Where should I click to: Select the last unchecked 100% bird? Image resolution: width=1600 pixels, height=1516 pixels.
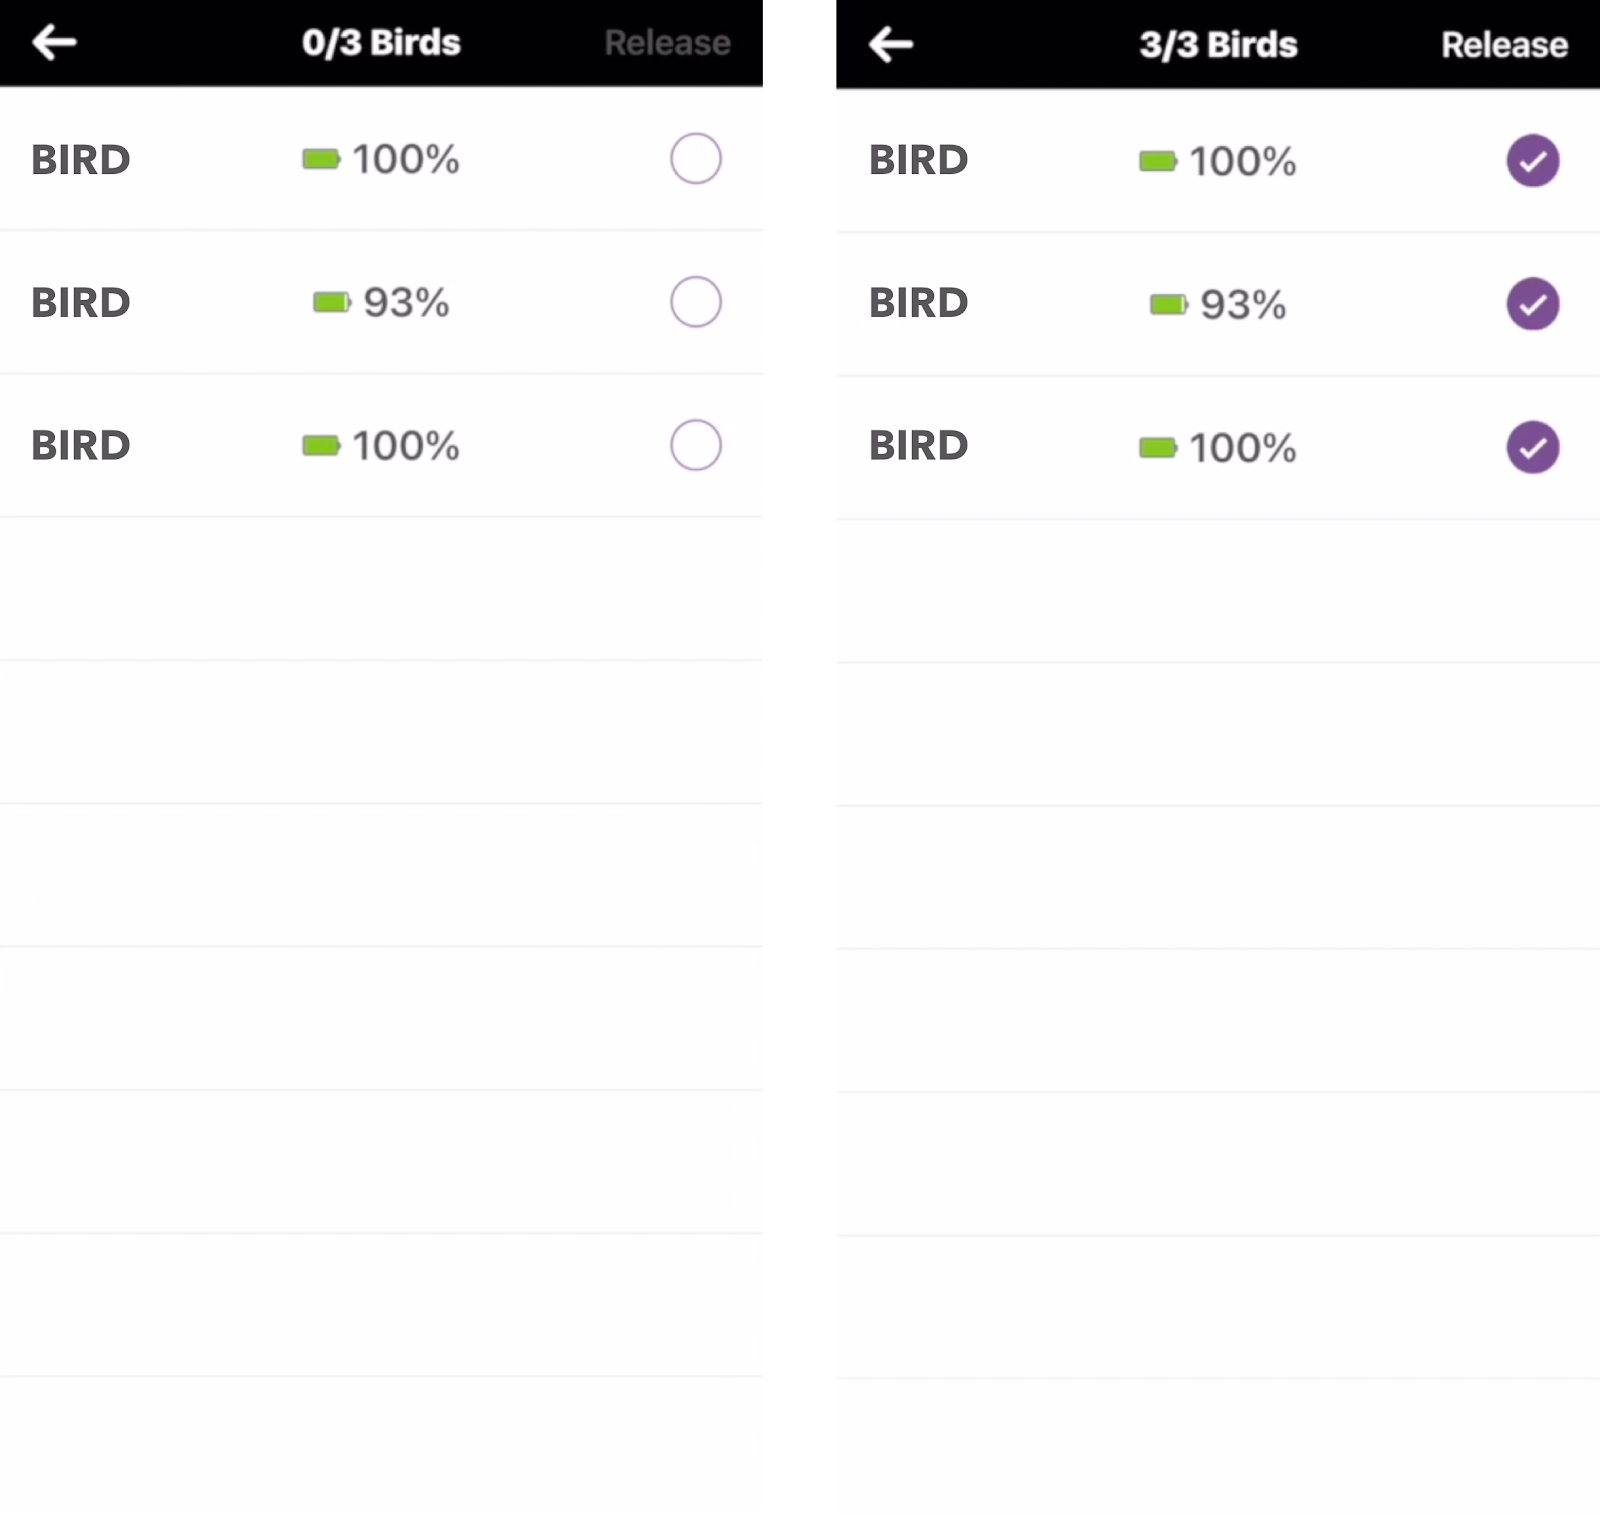(696, 445)
